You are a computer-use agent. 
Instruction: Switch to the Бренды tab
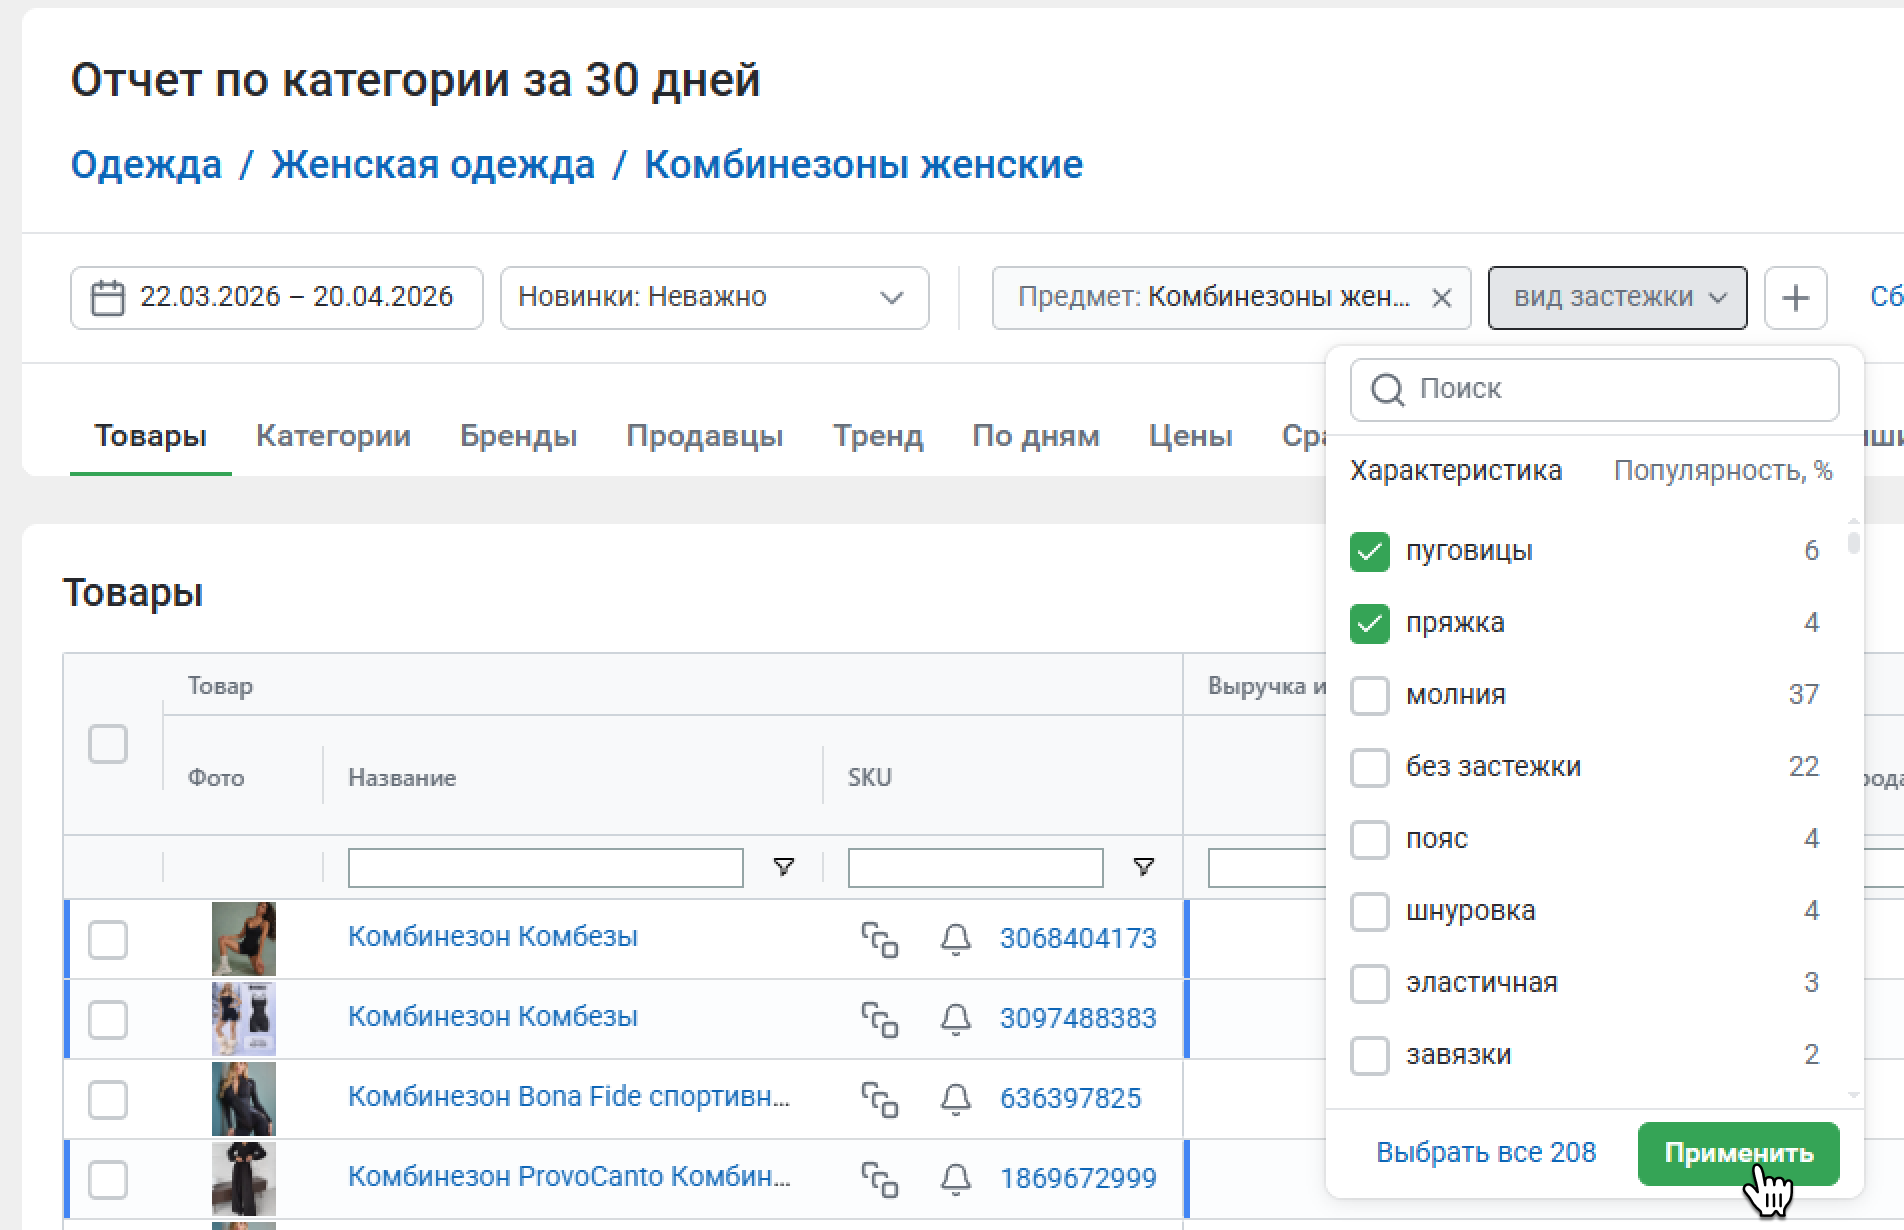click(x=518, y=437)
